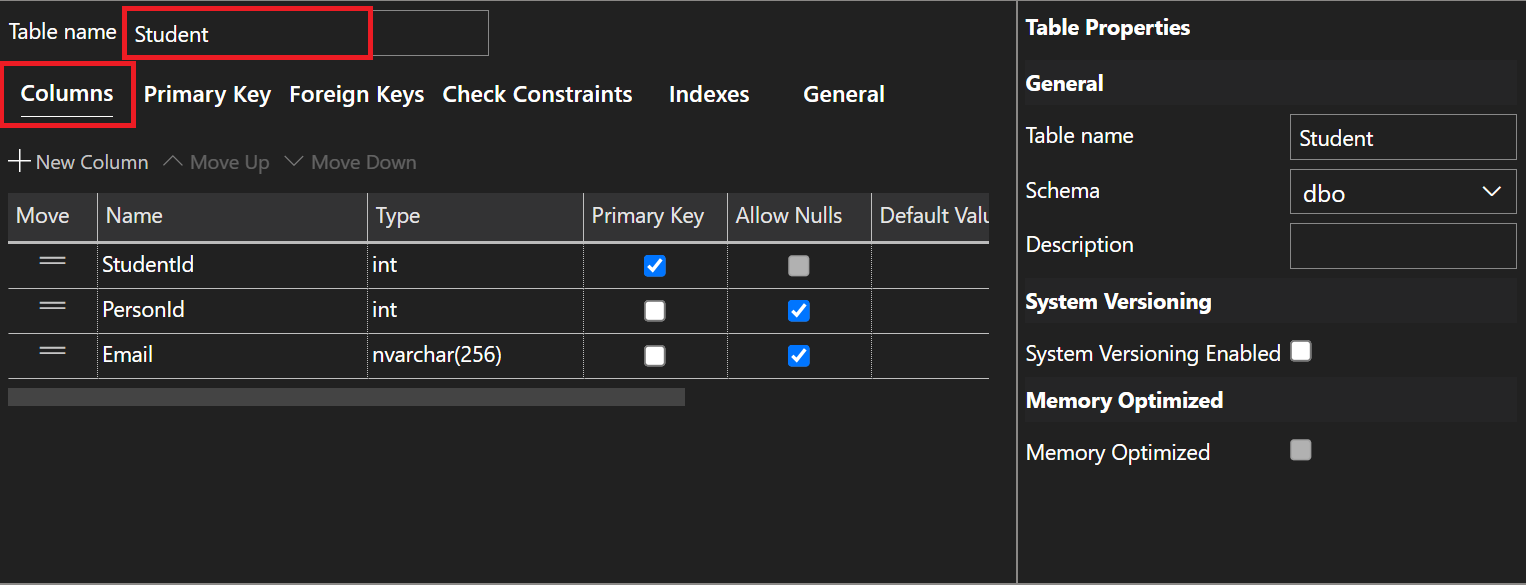Grab the drag handle on the PersonId row
This screenshot has width=1526, height=585.
pyautogui.click(x=51, y=309)
